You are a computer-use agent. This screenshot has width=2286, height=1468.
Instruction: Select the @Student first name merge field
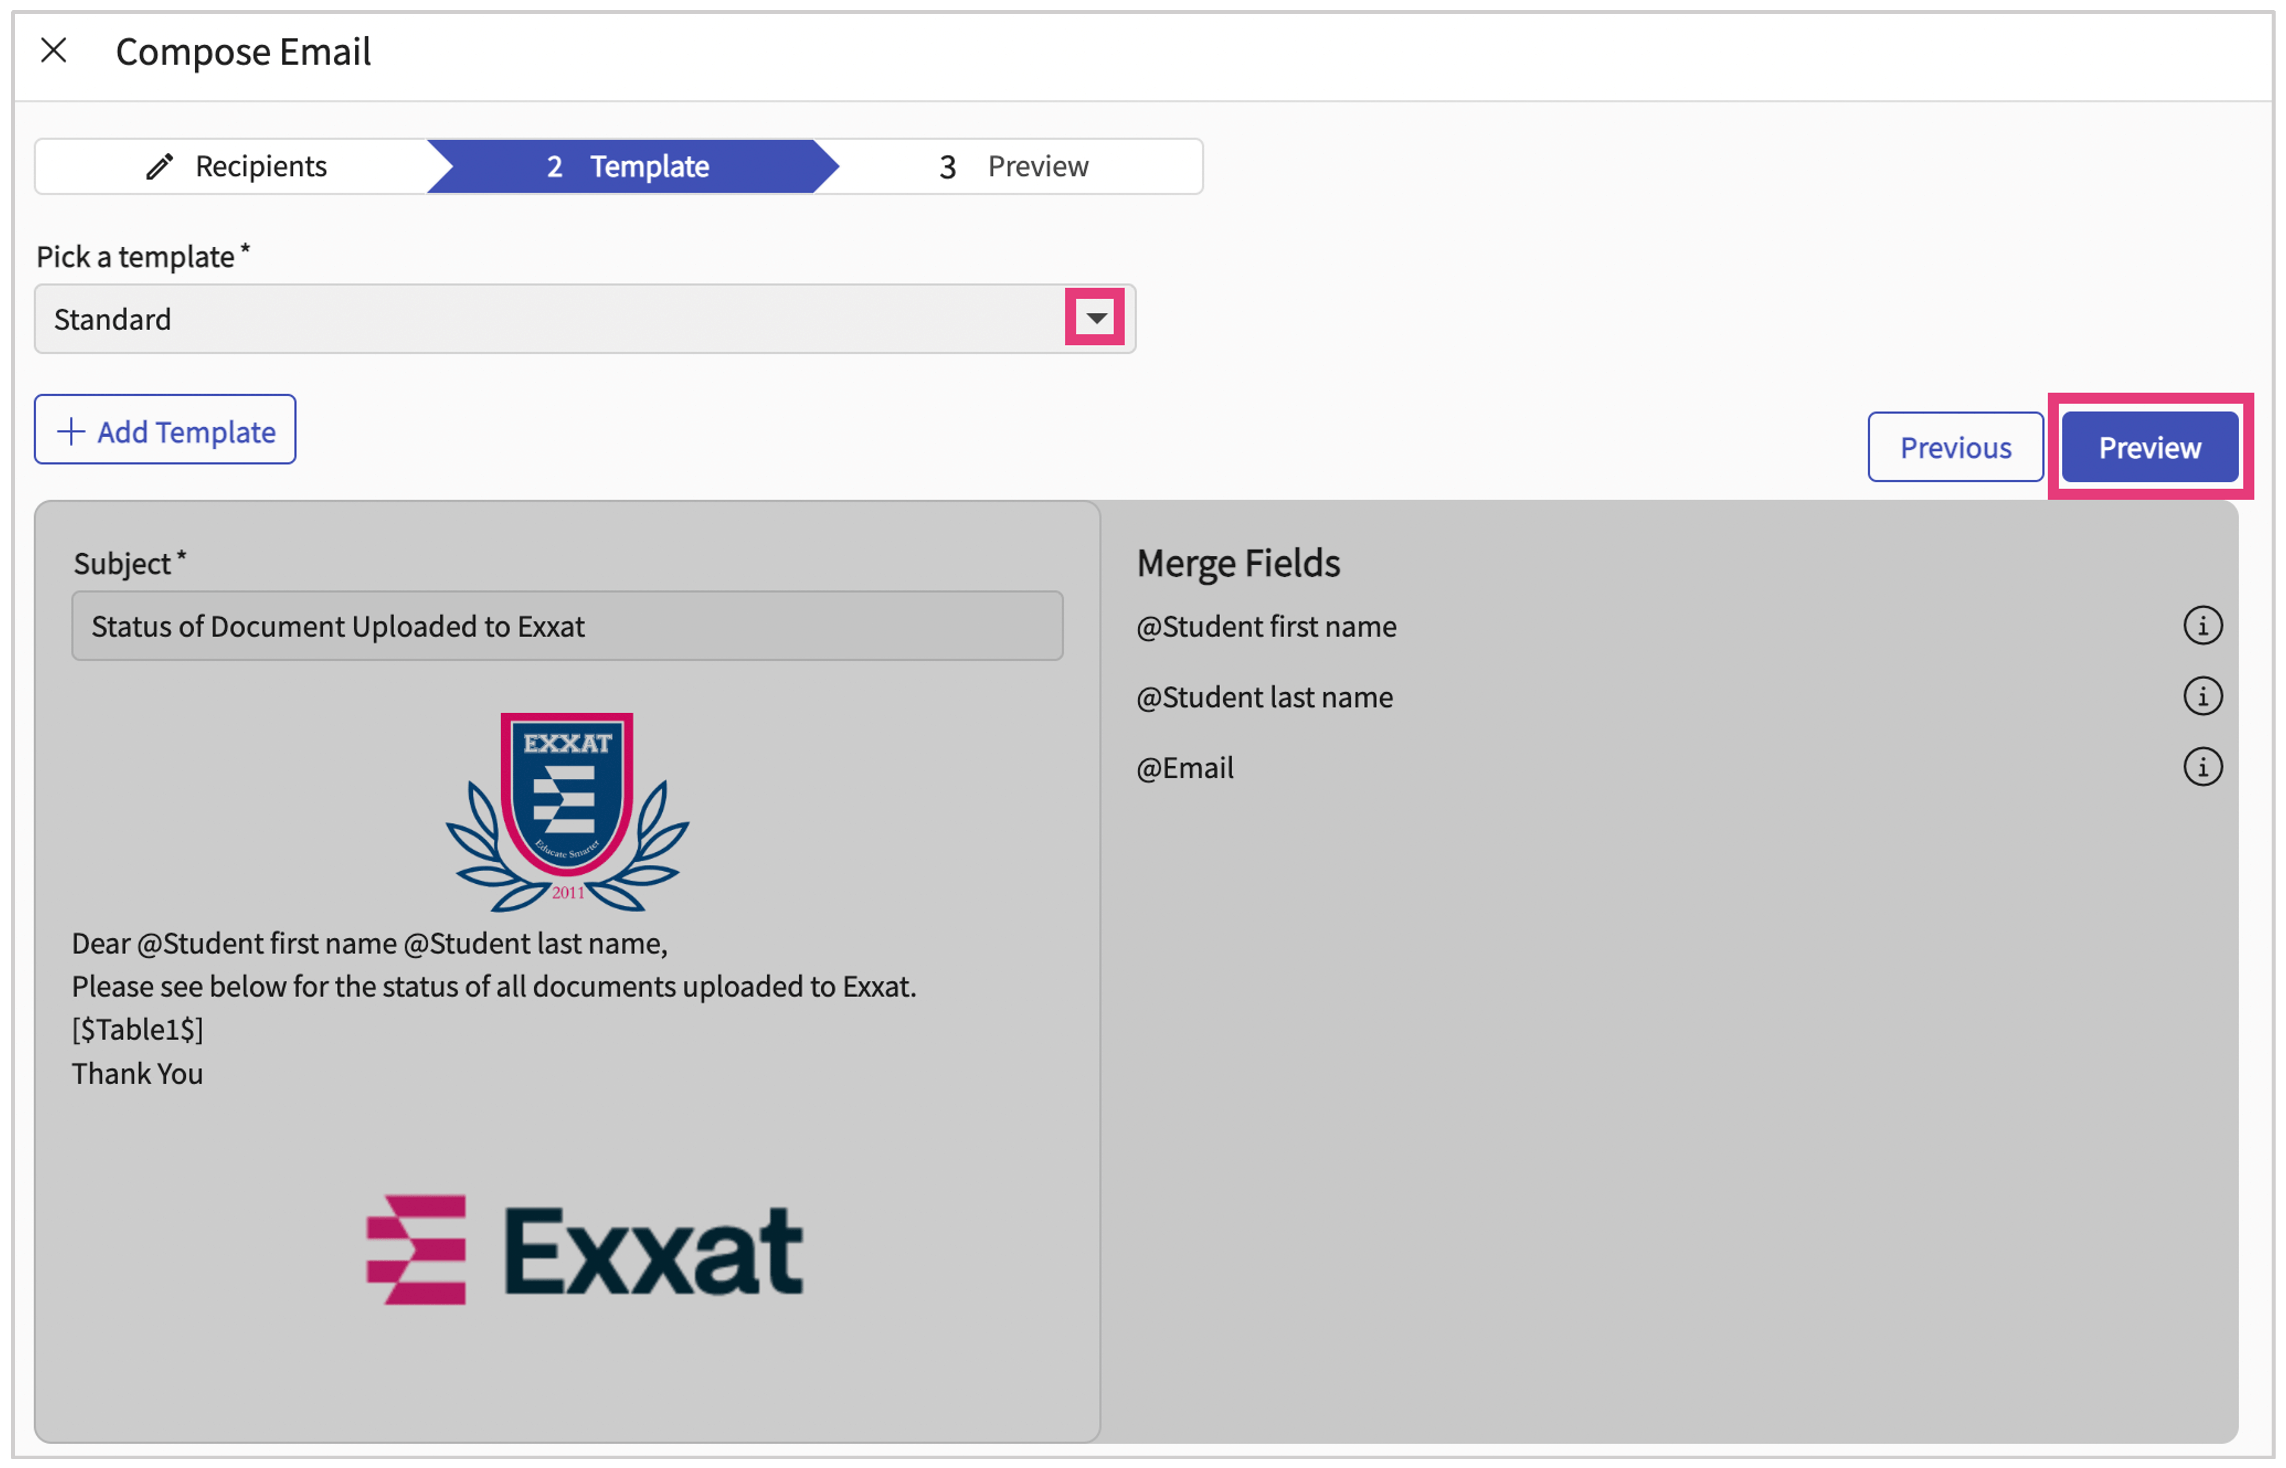1266,625
